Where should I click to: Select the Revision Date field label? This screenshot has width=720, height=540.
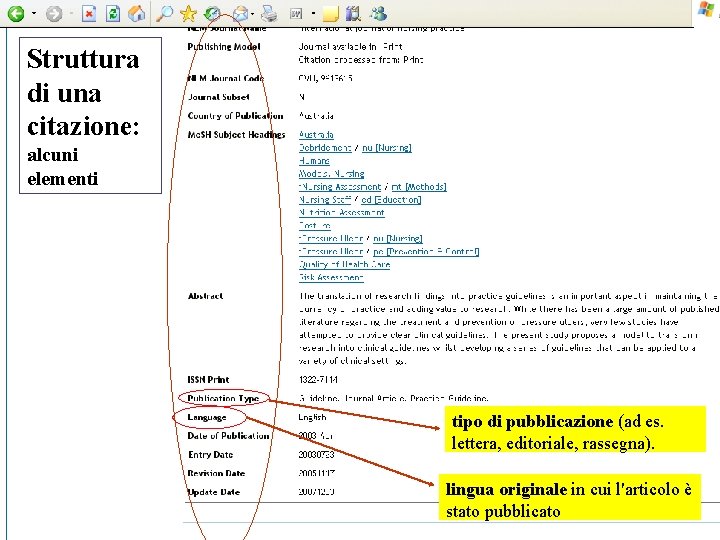tap(216, 473)
